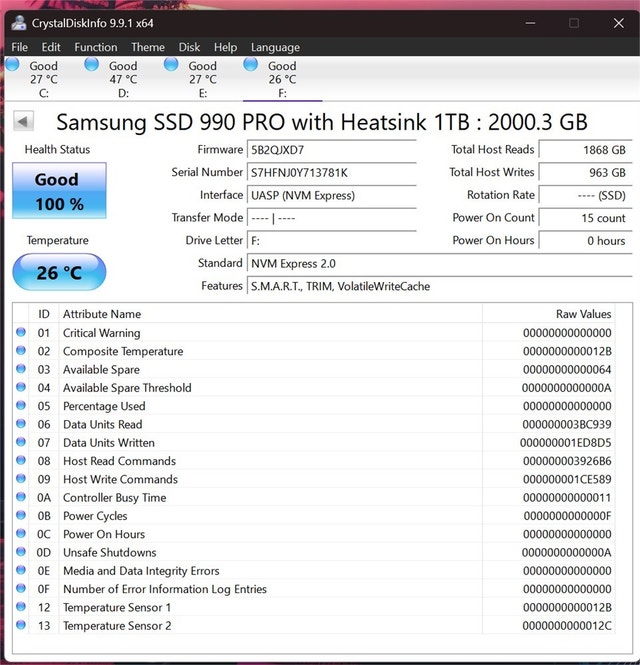Screen dimensions: 640x665
Task: Select Number of Error Information Log Entries
Action: tap(314, 589)
